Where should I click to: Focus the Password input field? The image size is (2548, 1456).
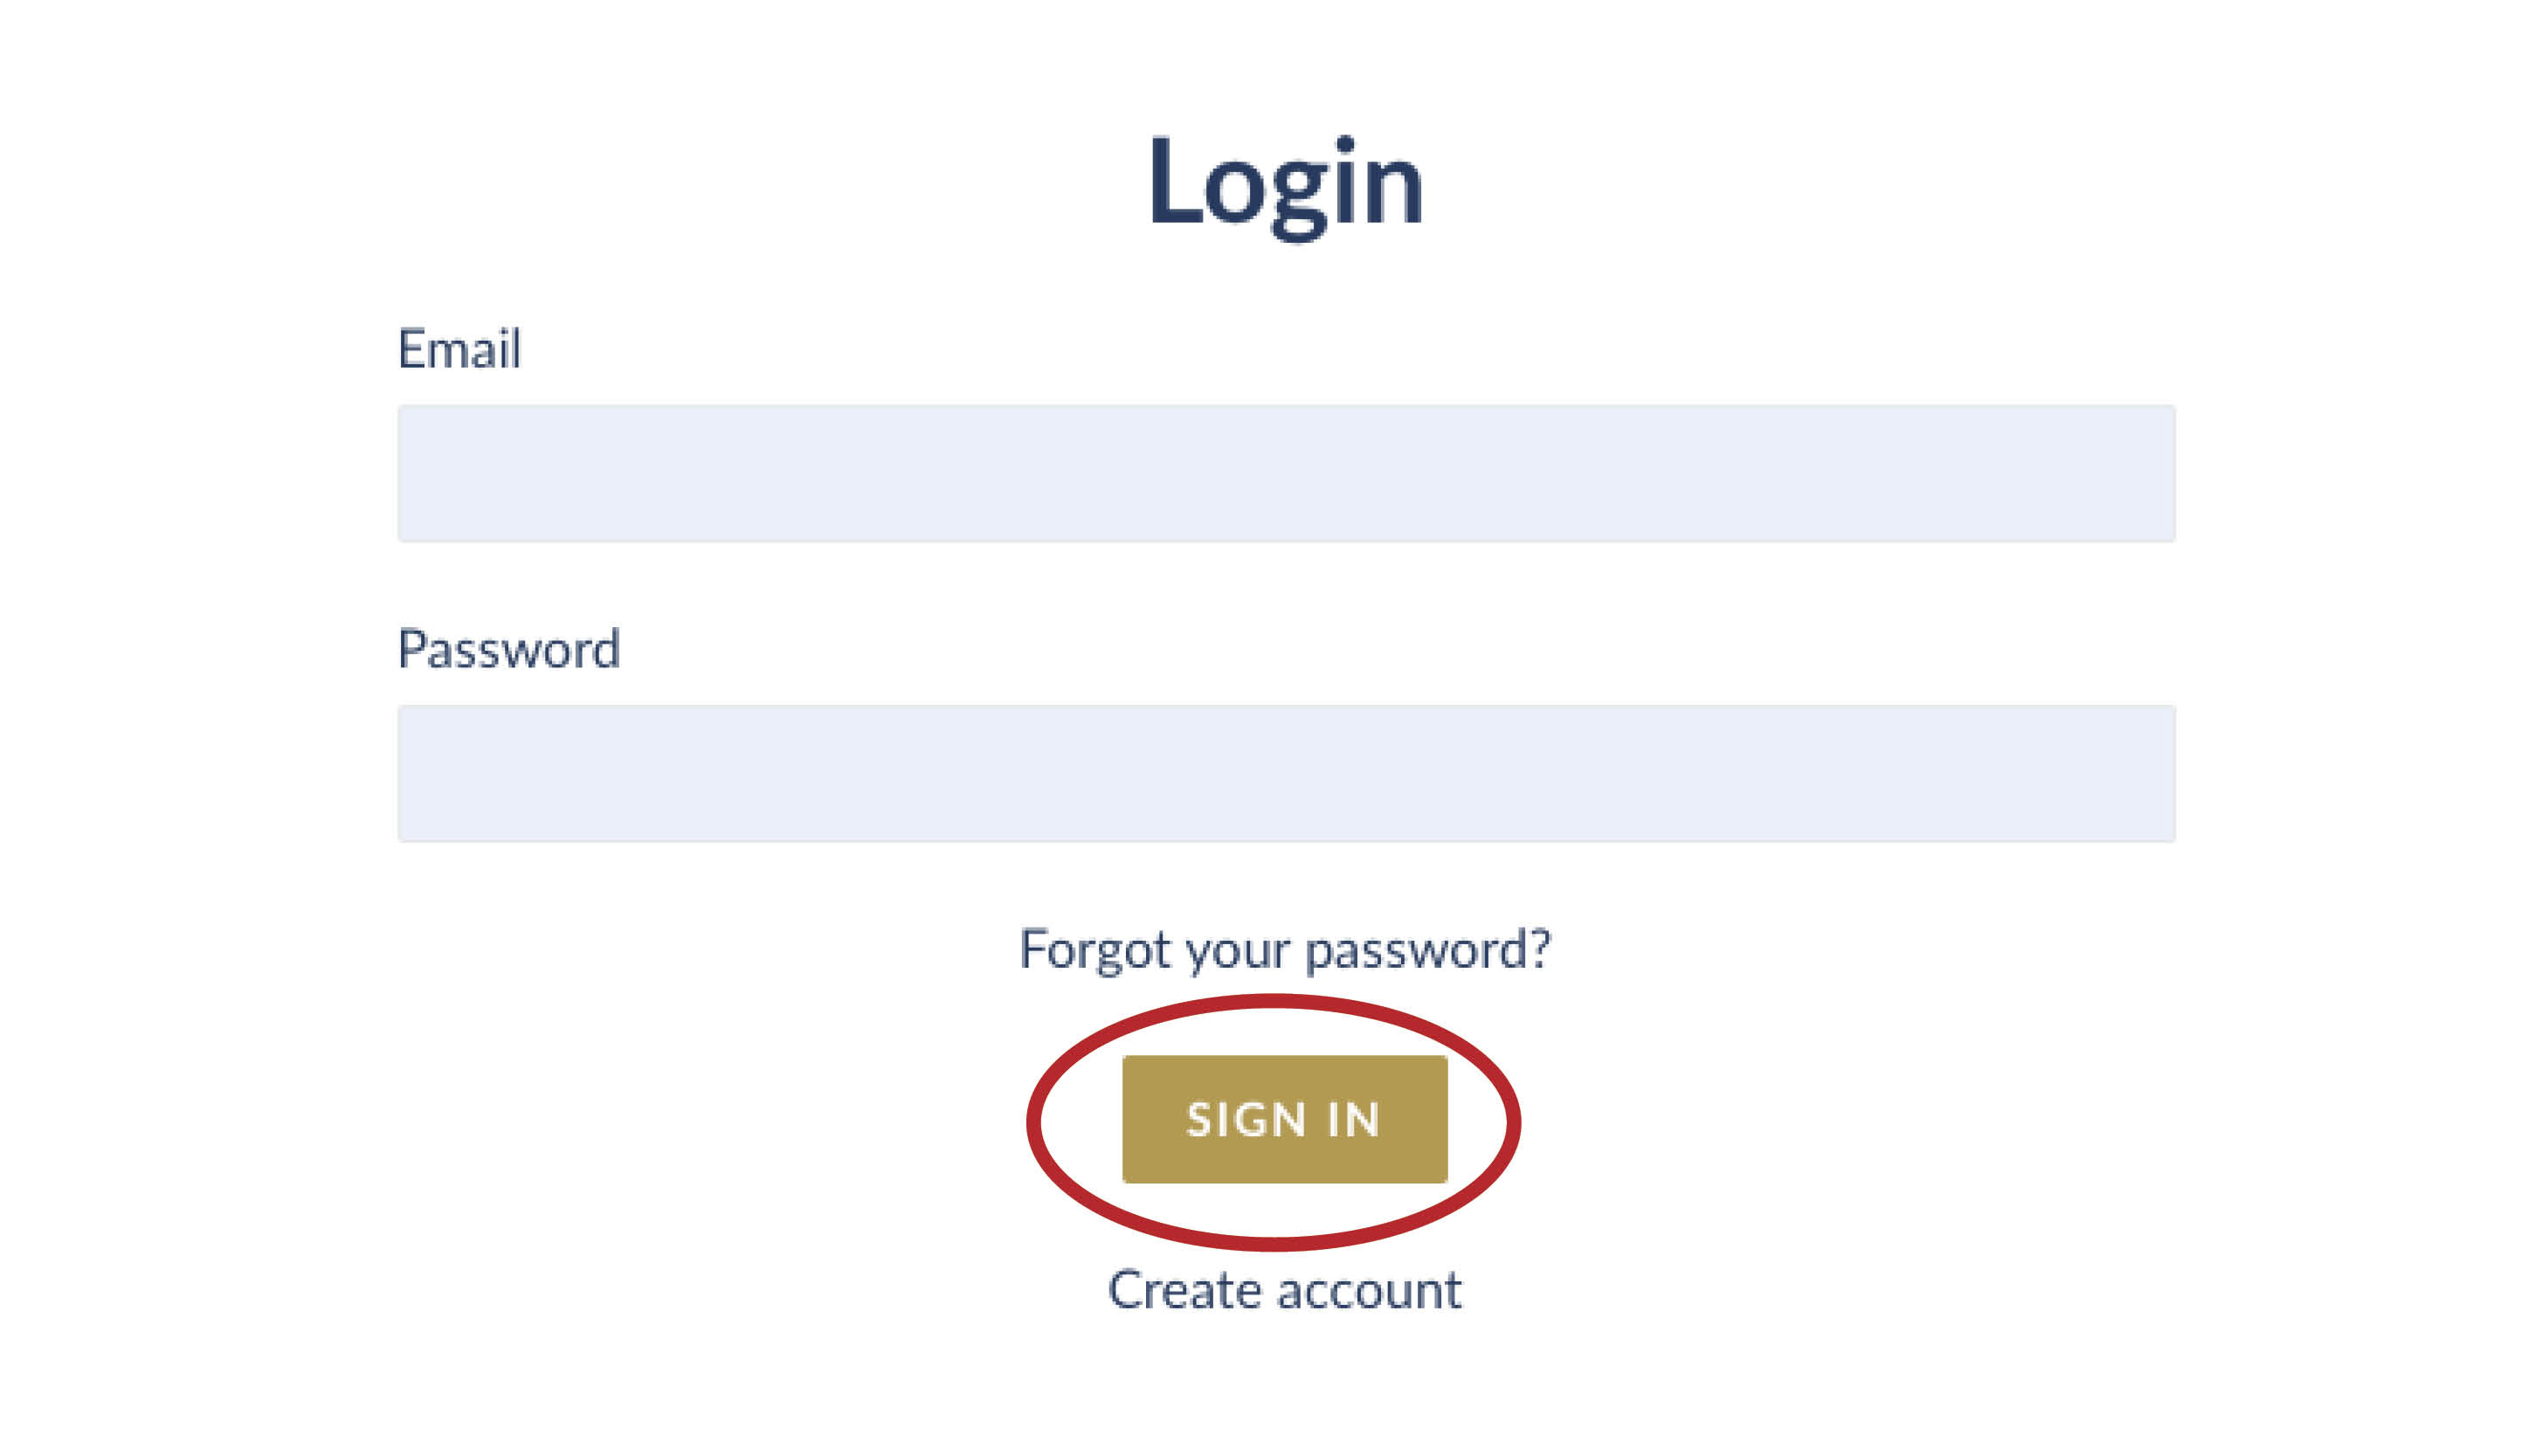point(1285,773)
